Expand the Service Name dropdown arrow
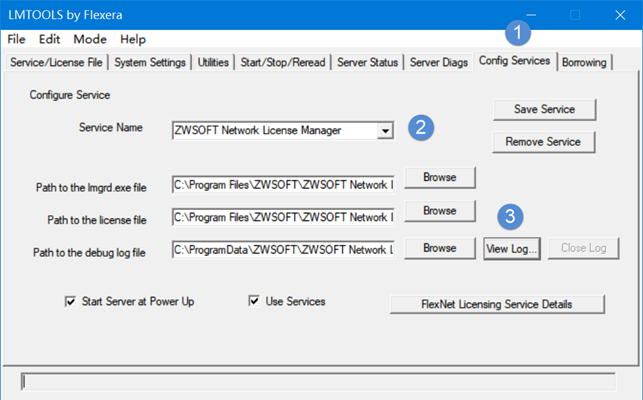 (385, 131)
